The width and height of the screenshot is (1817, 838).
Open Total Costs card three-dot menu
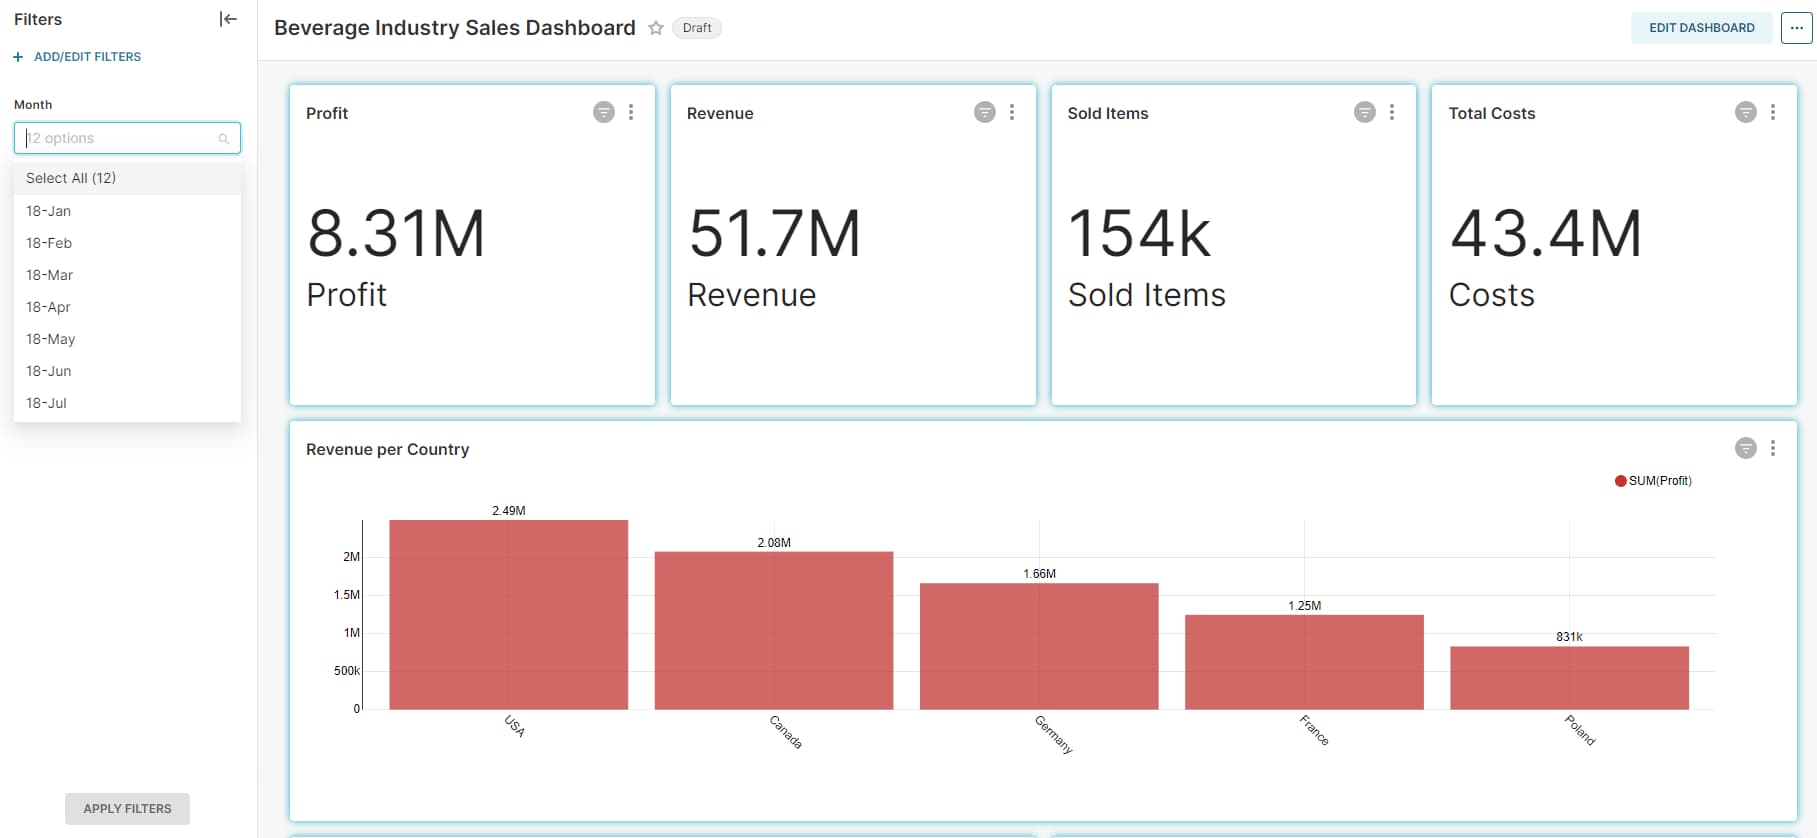1773,112
